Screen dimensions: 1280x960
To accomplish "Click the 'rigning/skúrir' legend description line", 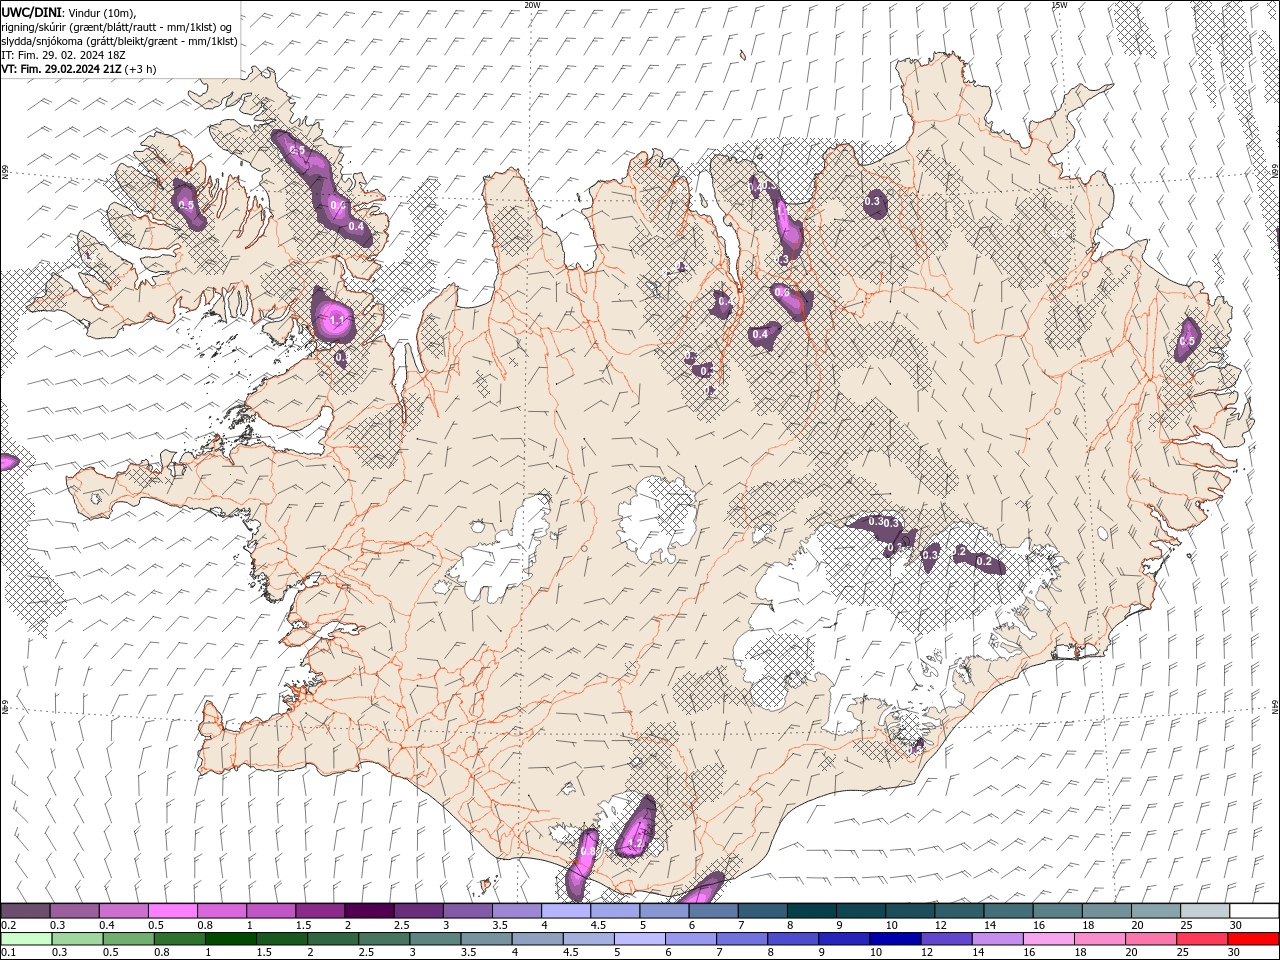I will tap(116, 26).
